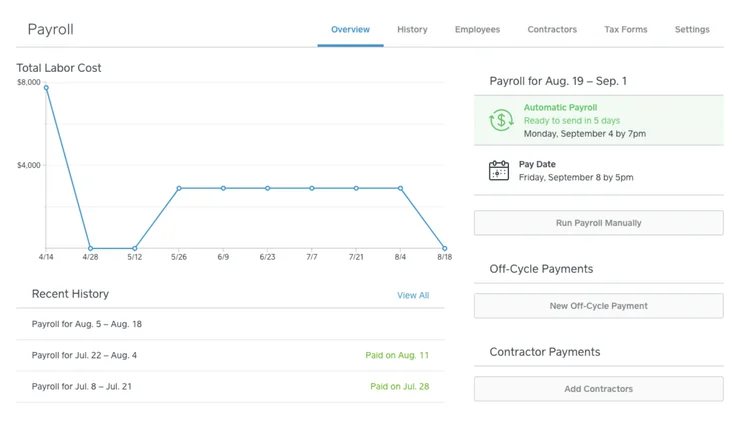Viewport: 744px width, 426px height.
Task: Open Payroll for Aug. 5 – Aug. 18 row
Action: (230, 324)
